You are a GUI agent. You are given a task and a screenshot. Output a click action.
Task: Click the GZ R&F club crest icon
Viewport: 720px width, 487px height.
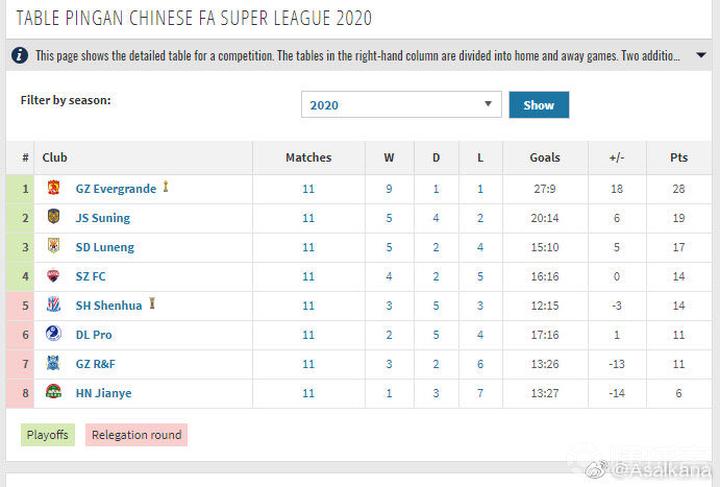tap(54, 364)
